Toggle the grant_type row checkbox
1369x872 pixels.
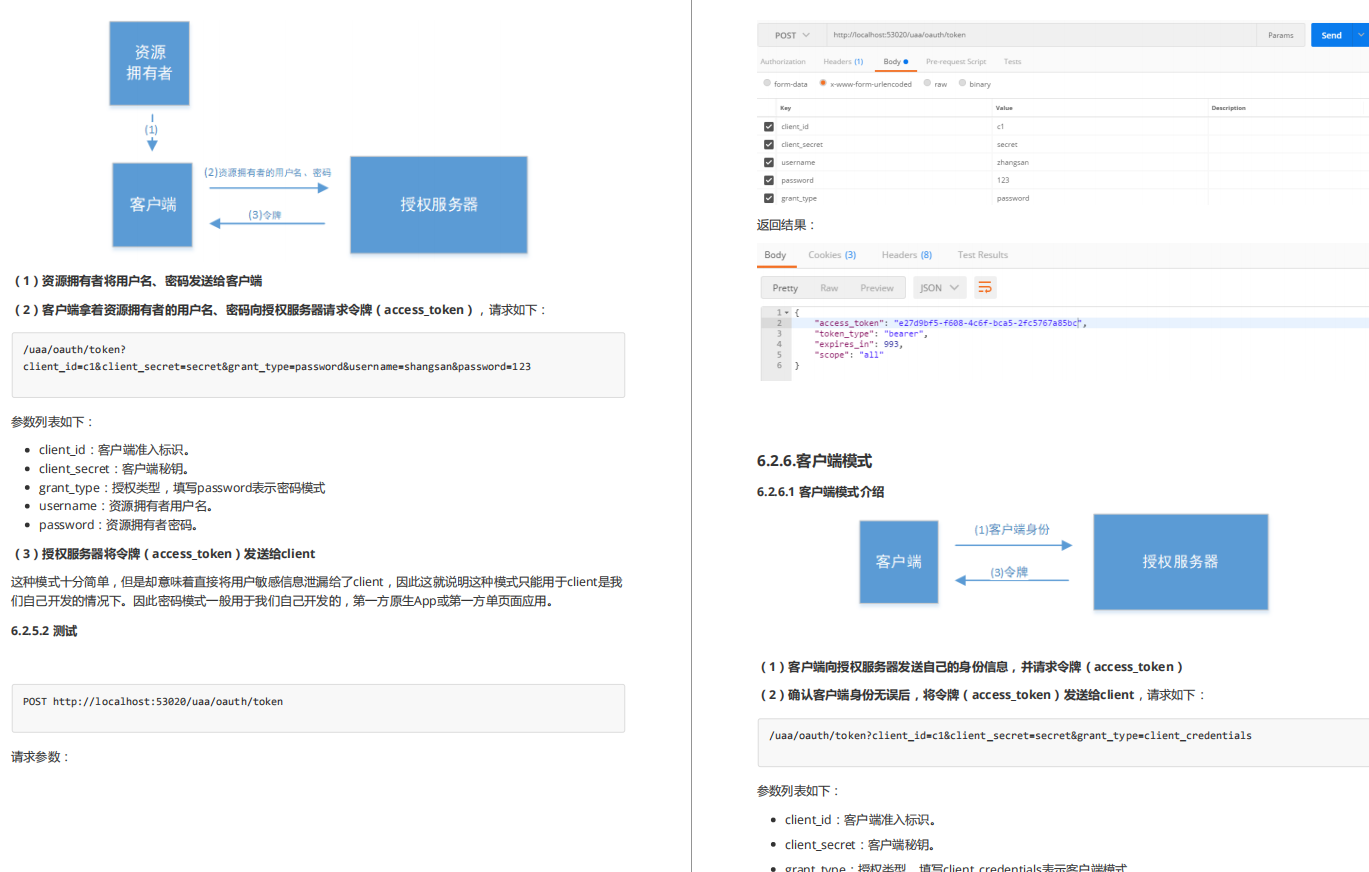pyautogui.click(x=769, y=198)
